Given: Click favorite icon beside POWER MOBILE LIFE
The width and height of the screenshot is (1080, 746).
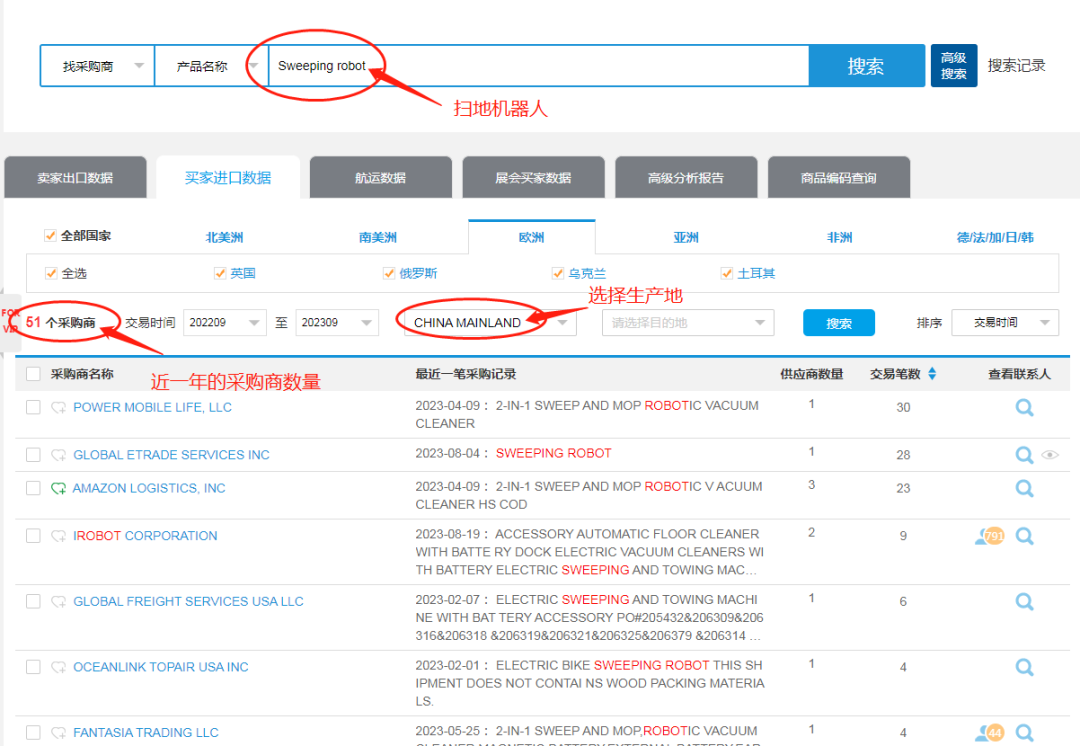Looking at the screenshot, I should point(59,408).
